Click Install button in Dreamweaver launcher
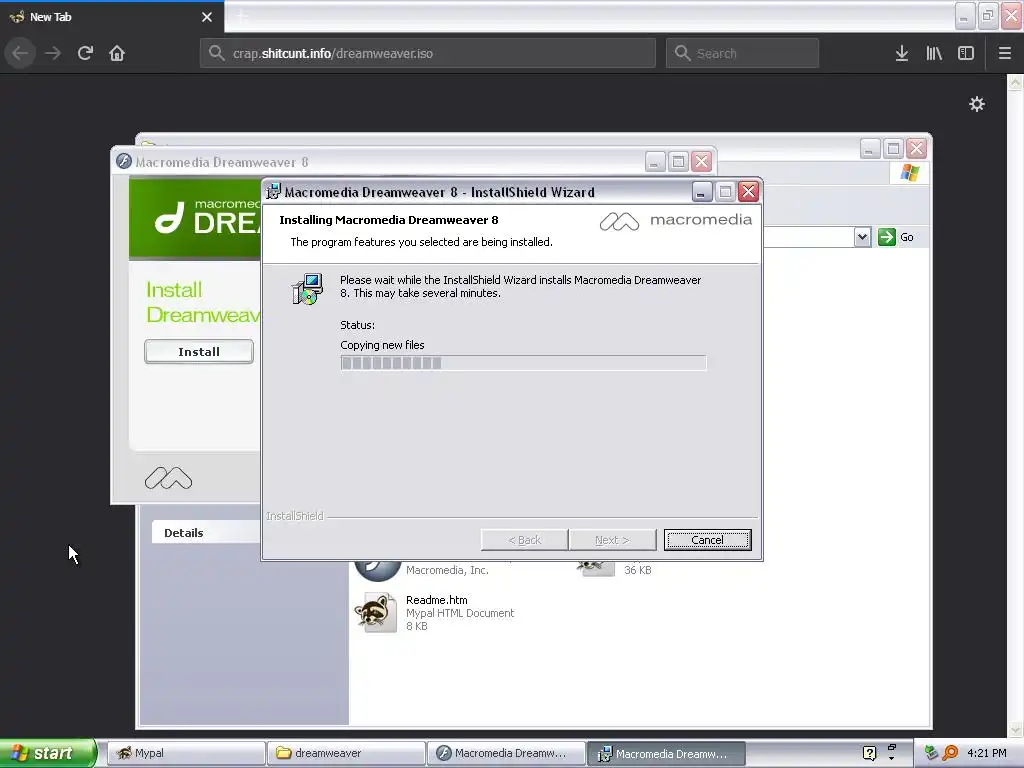Viewport: 1024px width, 768px height. tap(199, 351)
